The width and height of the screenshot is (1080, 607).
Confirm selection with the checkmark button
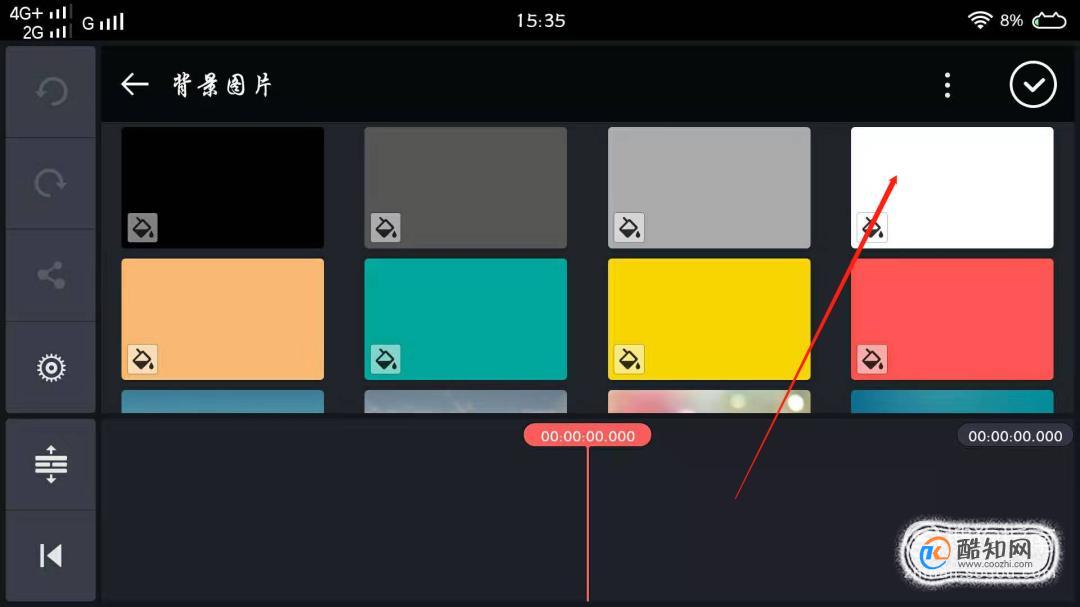[1032, 85]
